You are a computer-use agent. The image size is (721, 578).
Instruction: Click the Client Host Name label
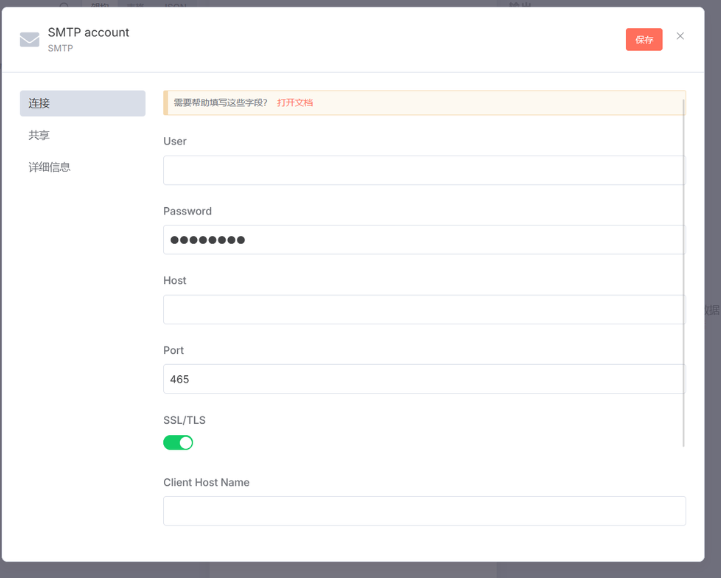(x=206, y=482)
